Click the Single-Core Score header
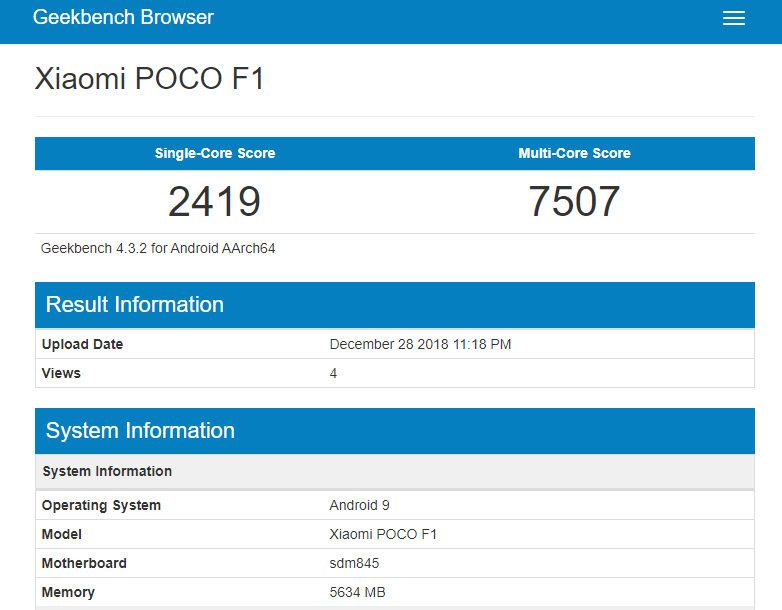The width and height of the screenshot is (782, 610). coord(215,153)
